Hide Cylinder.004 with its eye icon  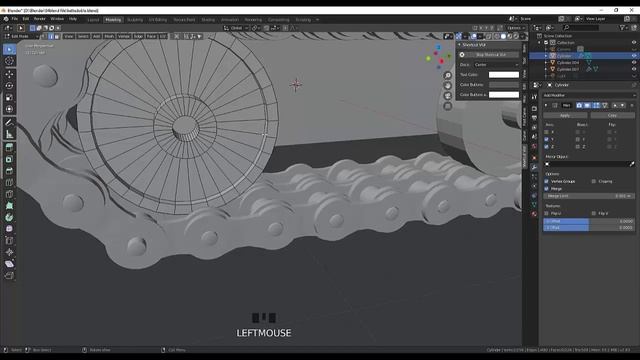click(x=634, y=62)
